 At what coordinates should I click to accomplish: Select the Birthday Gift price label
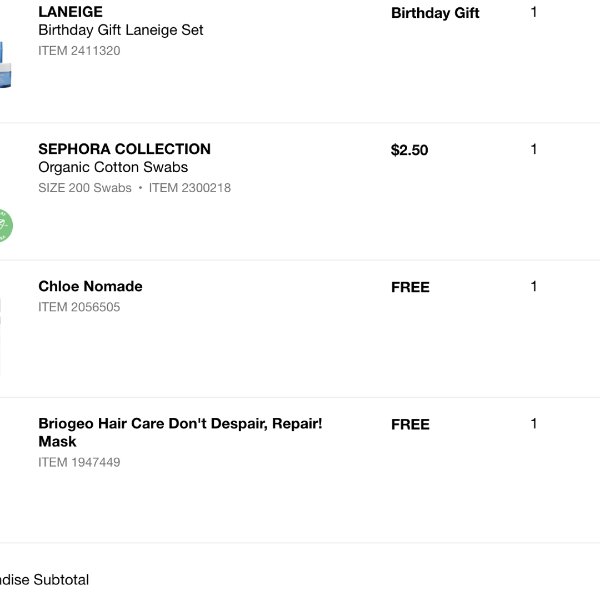click(435, 13)
